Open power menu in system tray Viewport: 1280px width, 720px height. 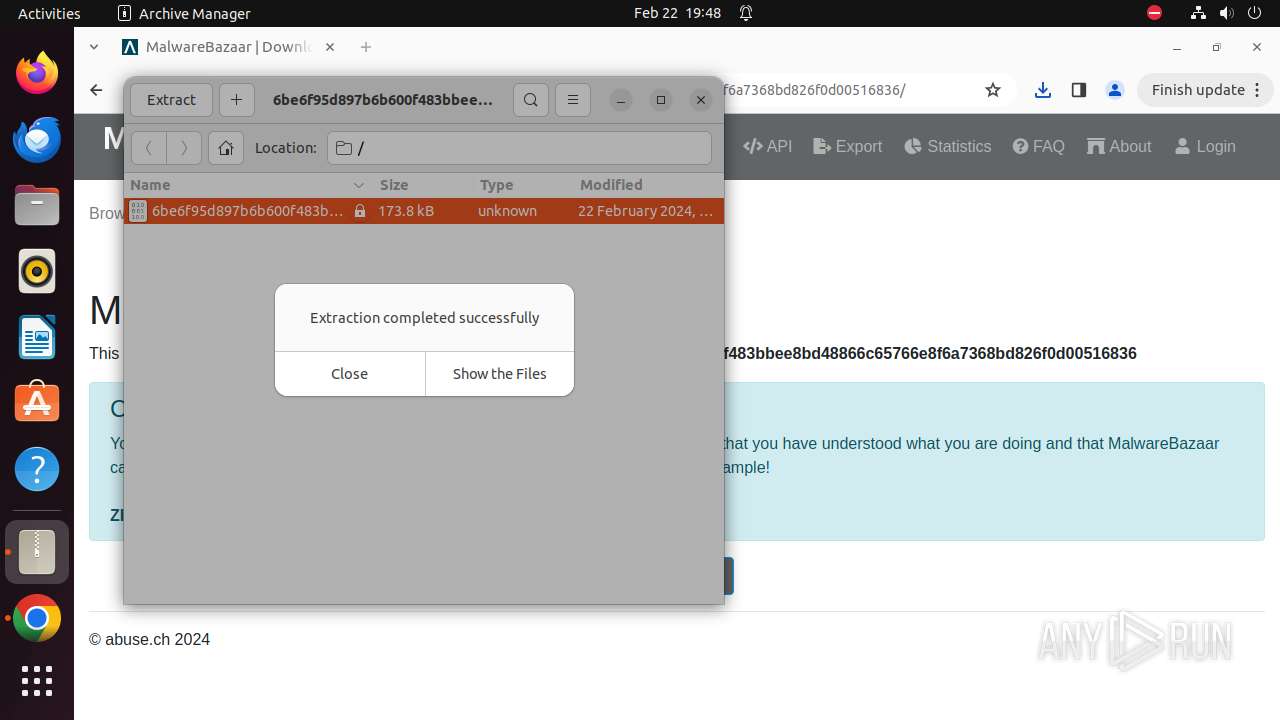tap(1253, 13)
